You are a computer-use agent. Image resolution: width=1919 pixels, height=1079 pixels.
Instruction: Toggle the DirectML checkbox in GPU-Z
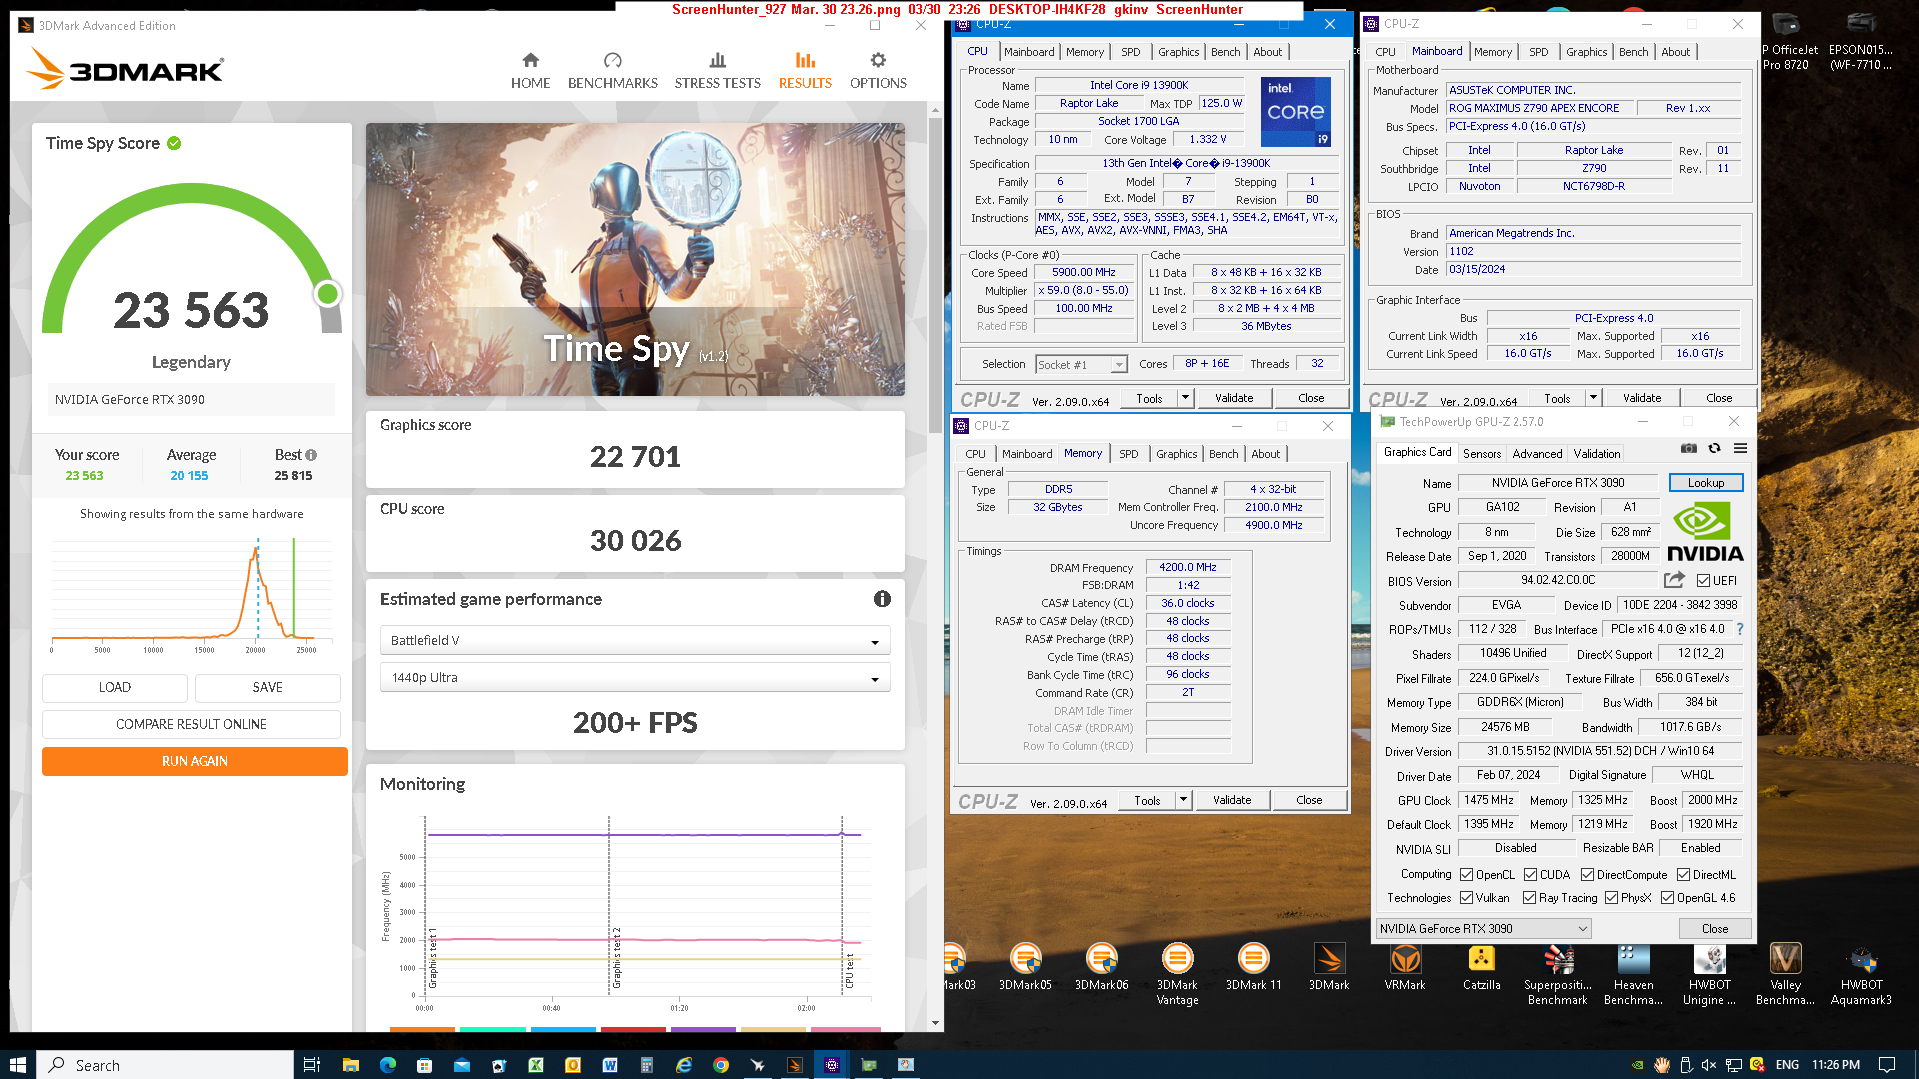click(1683, 875)
